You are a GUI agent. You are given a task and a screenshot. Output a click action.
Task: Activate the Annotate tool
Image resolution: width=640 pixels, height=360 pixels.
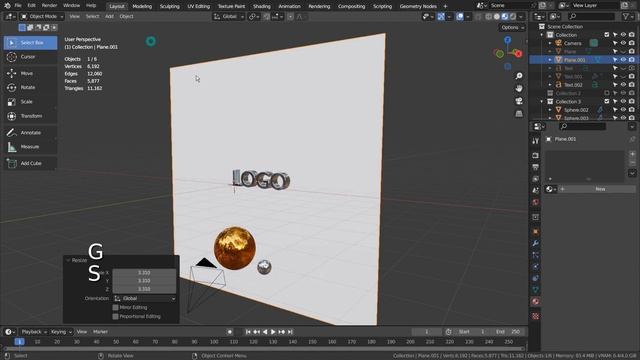tap(31, 133)
